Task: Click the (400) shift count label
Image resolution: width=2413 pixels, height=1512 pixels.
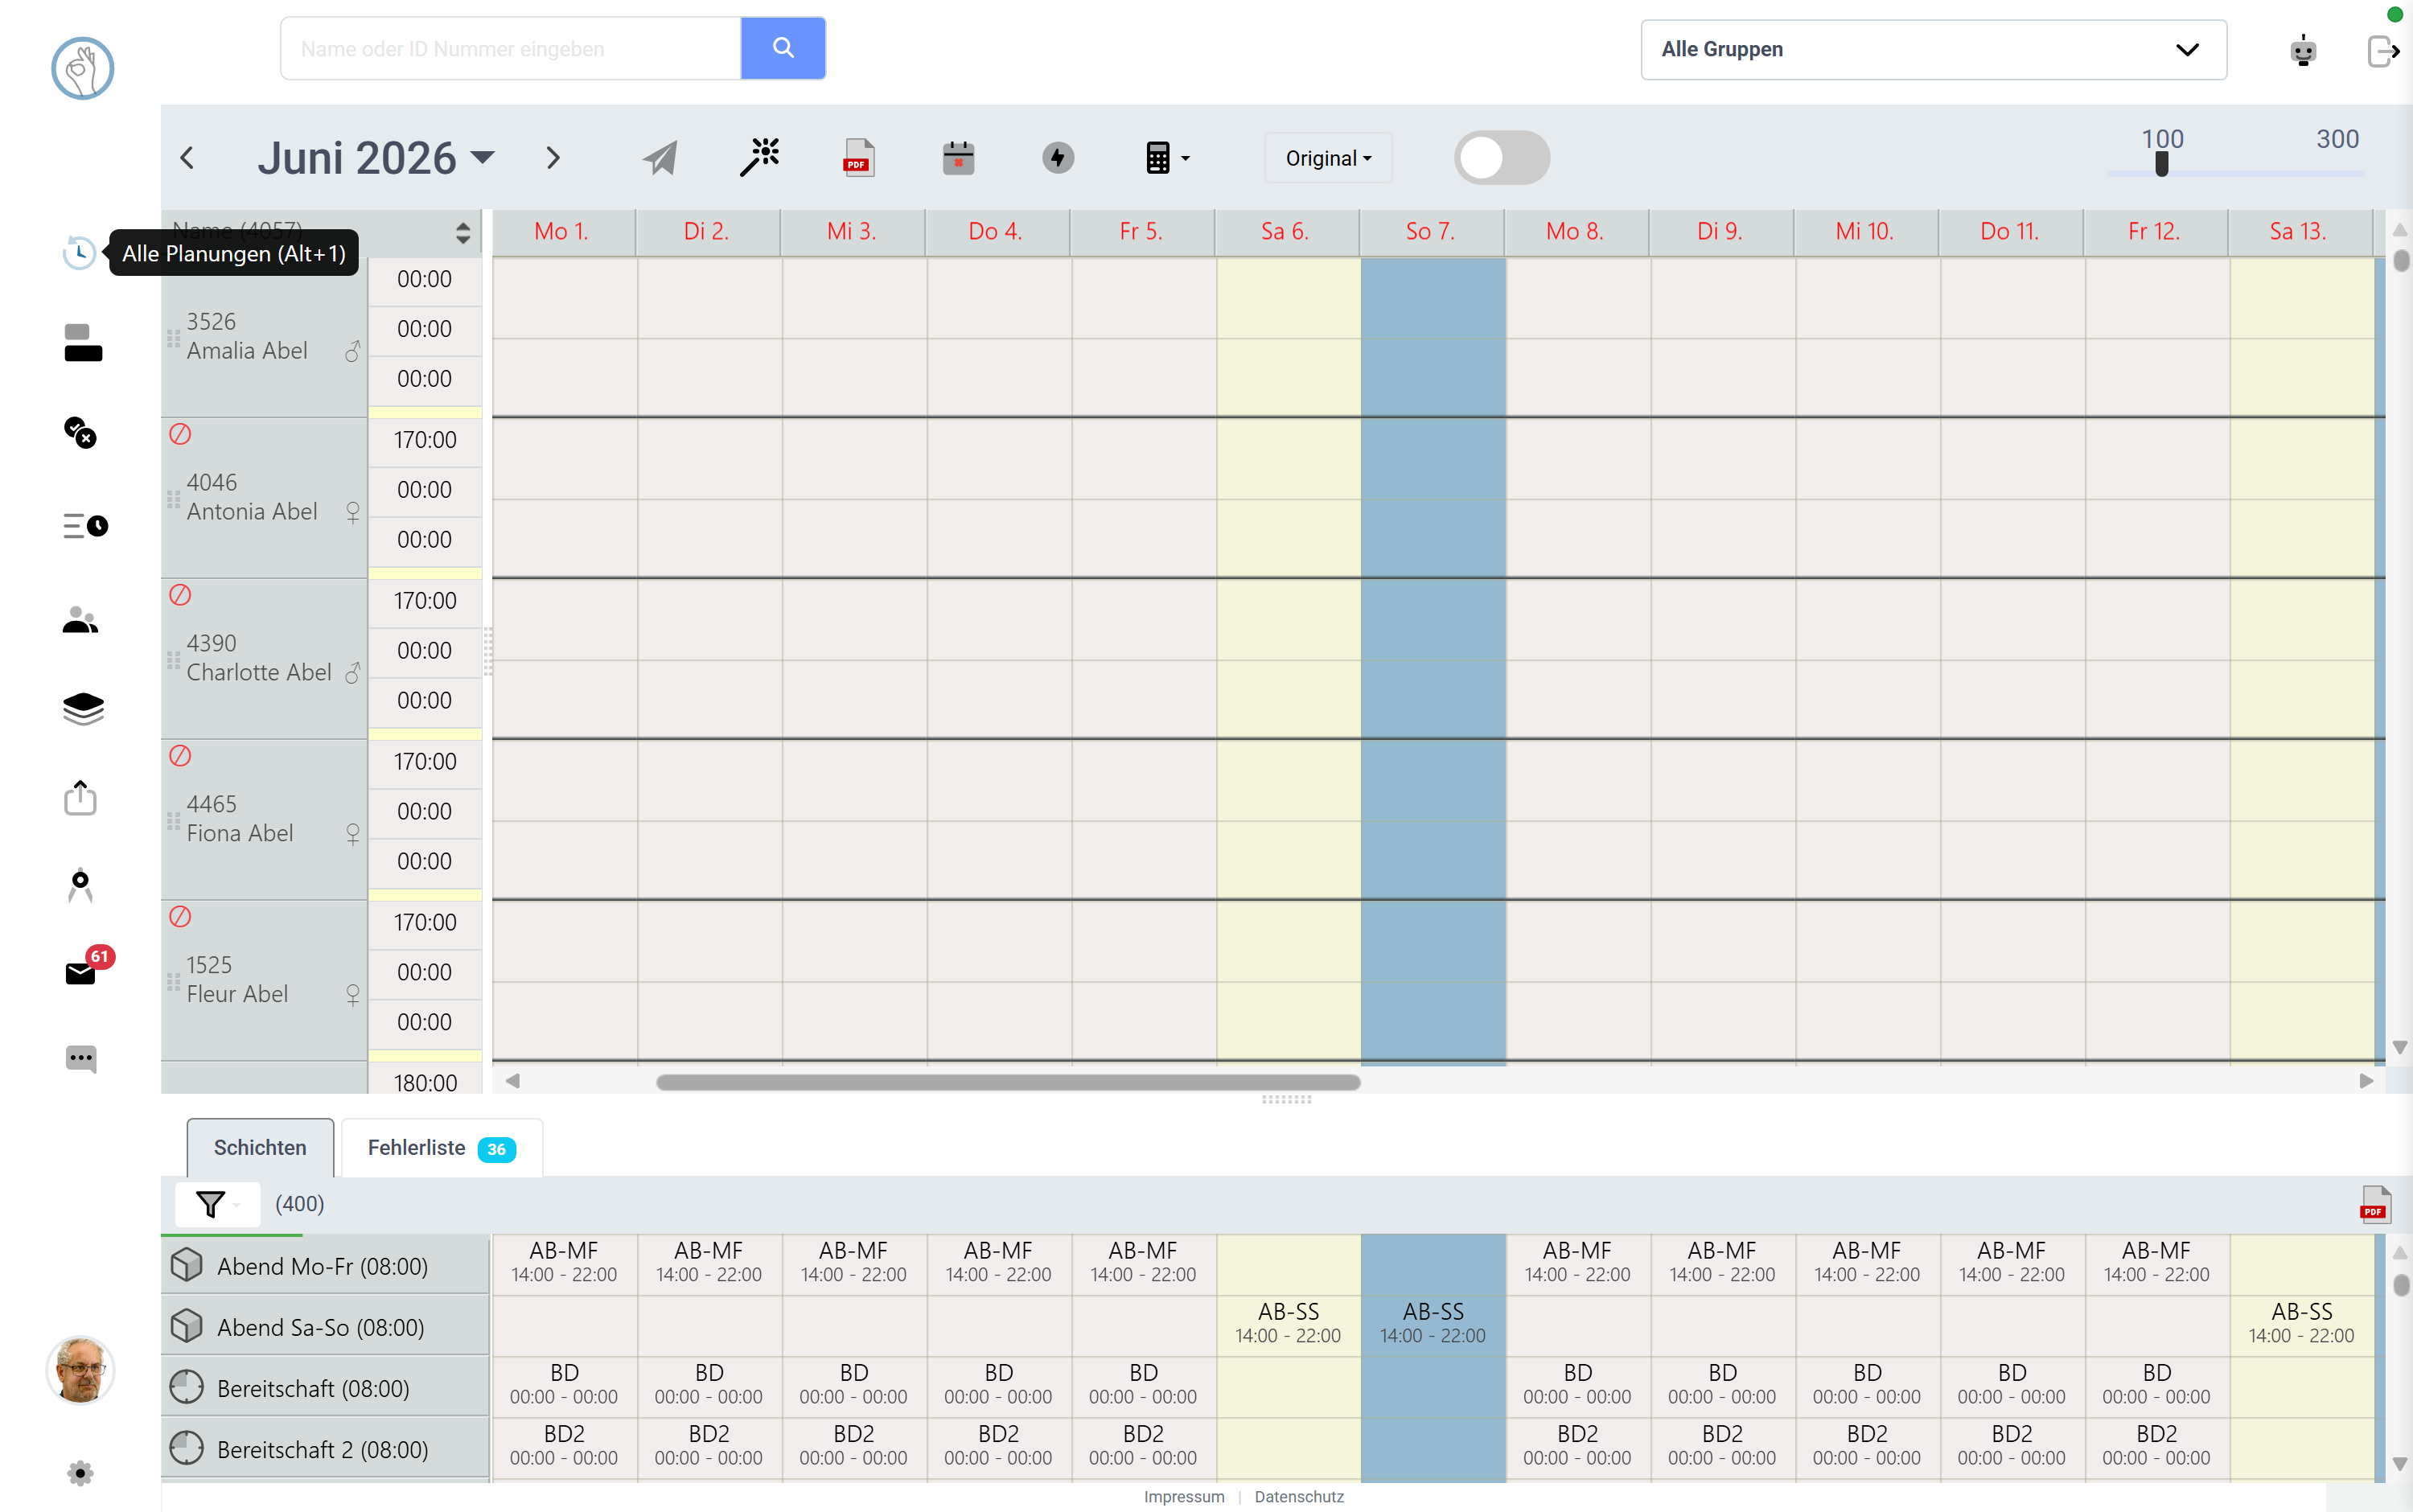Action: pyautogui.click(x=299, y=1204)
